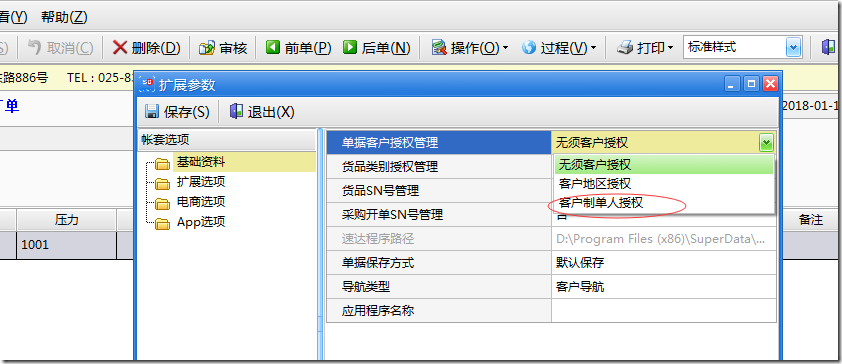Screen dimensions: 842x364
Task: Minimize the 扩展参数 dialog
Action: coord(732,83)
